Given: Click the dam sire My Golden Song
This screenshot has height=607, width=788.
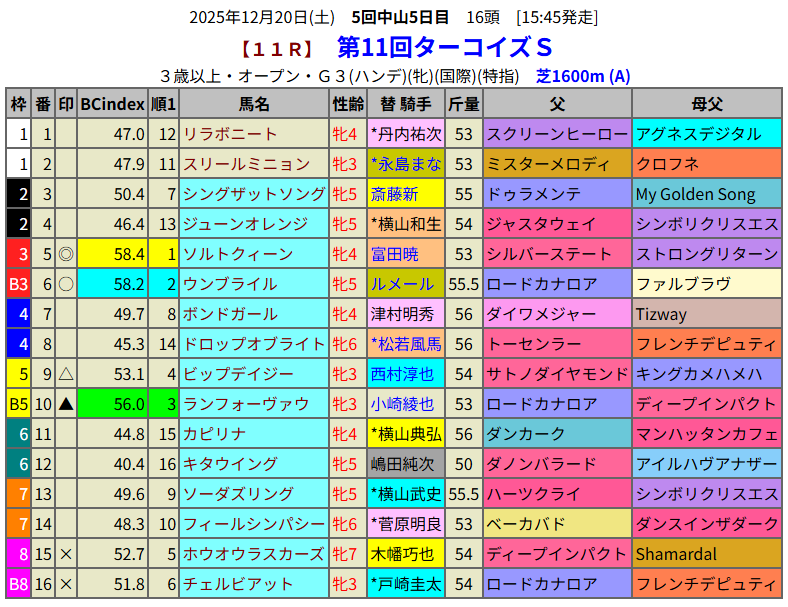Looking at the screenshot, I should coord(695,194).
